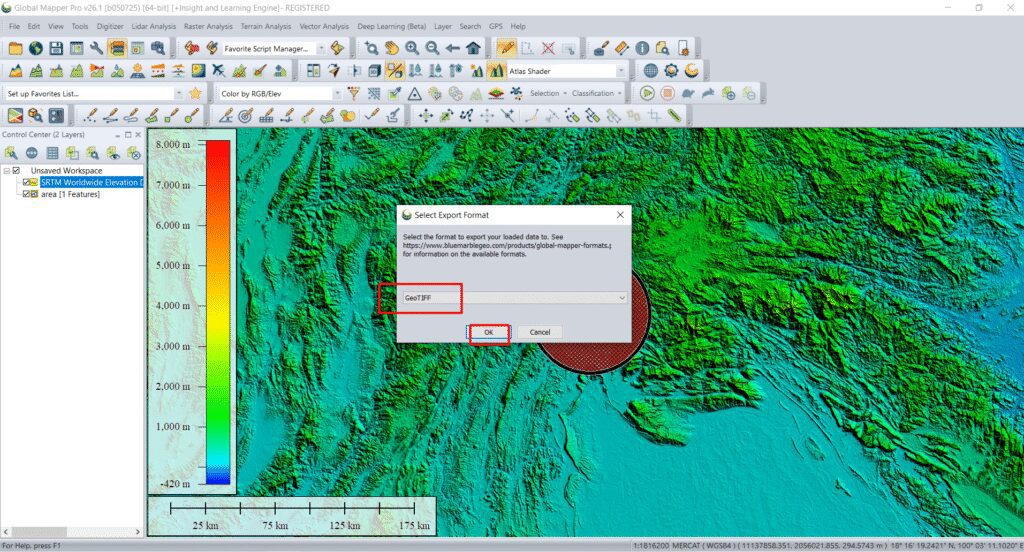Click the crop tool icon
Viewport: 1024px width, 552px height.
(x=654, y=116)
